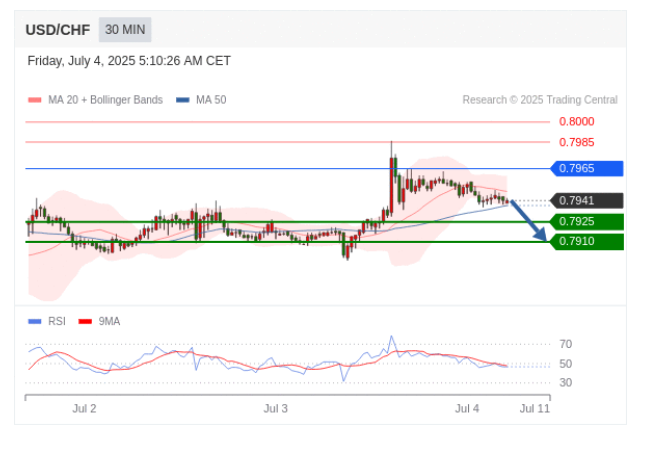Select the blue 0.7965 price tag
Screen dimensions: 648x449
coord(587,168)
